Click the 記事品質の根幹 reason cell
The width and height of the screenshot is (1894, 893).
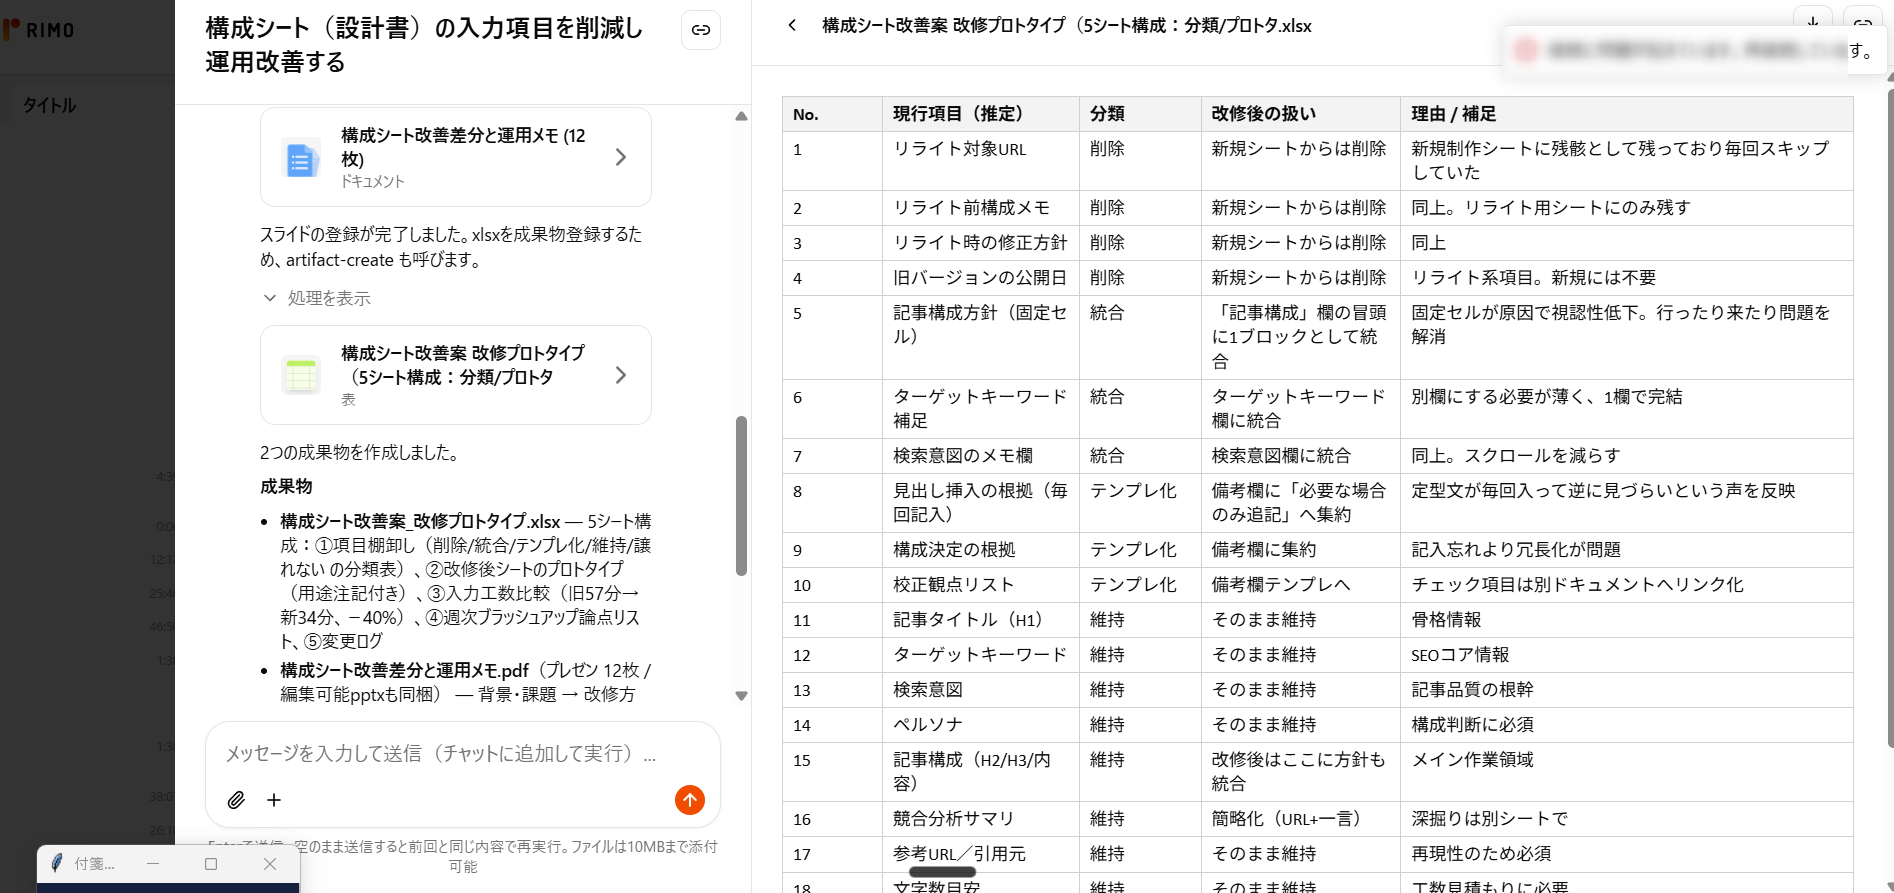1626,690
